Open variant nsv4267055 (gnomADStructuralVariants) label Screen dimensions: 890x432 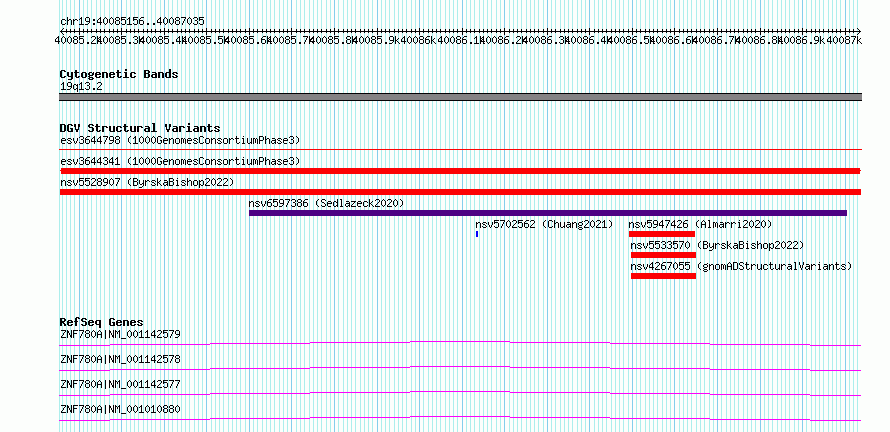(741, 266)
